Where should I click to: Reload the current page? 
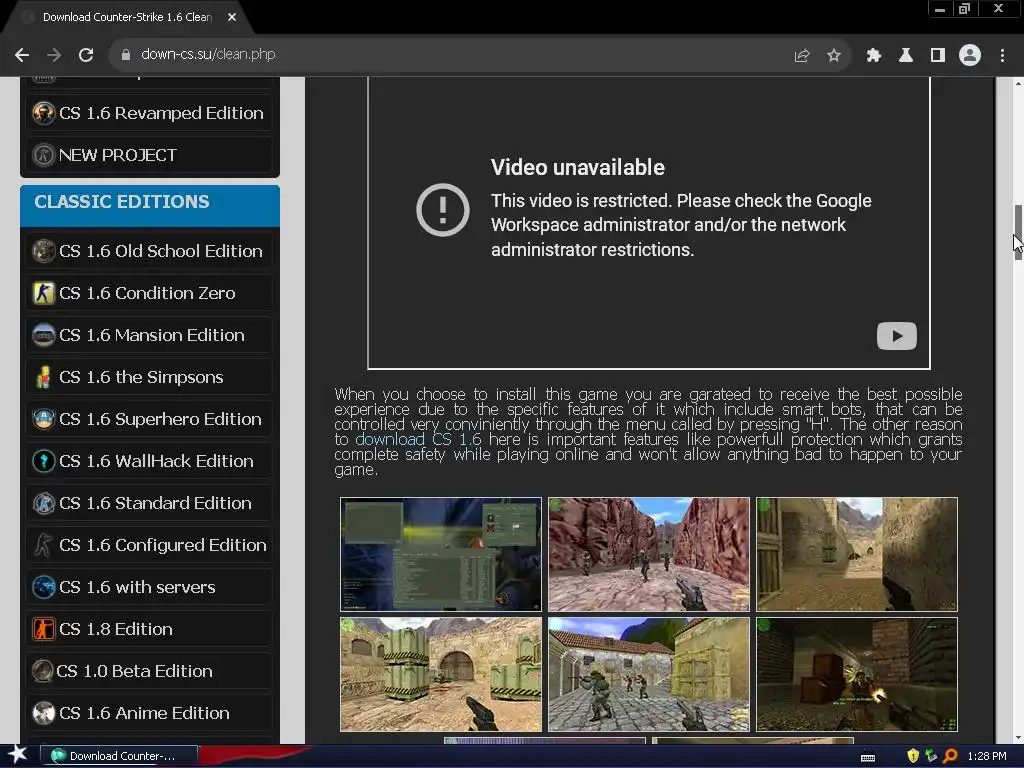coord(86,56)
